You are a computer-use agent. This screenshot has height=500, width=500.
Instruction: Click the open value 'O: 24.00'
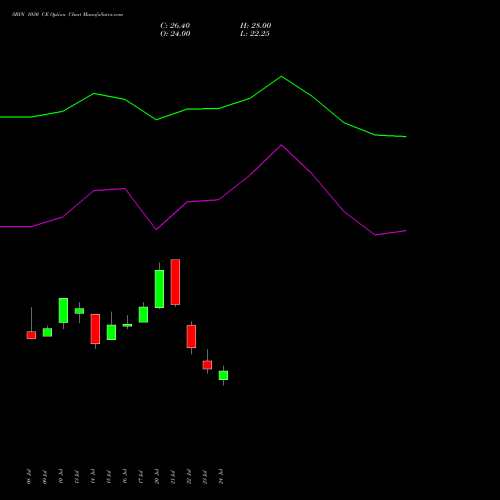click(x=175, y=34)
